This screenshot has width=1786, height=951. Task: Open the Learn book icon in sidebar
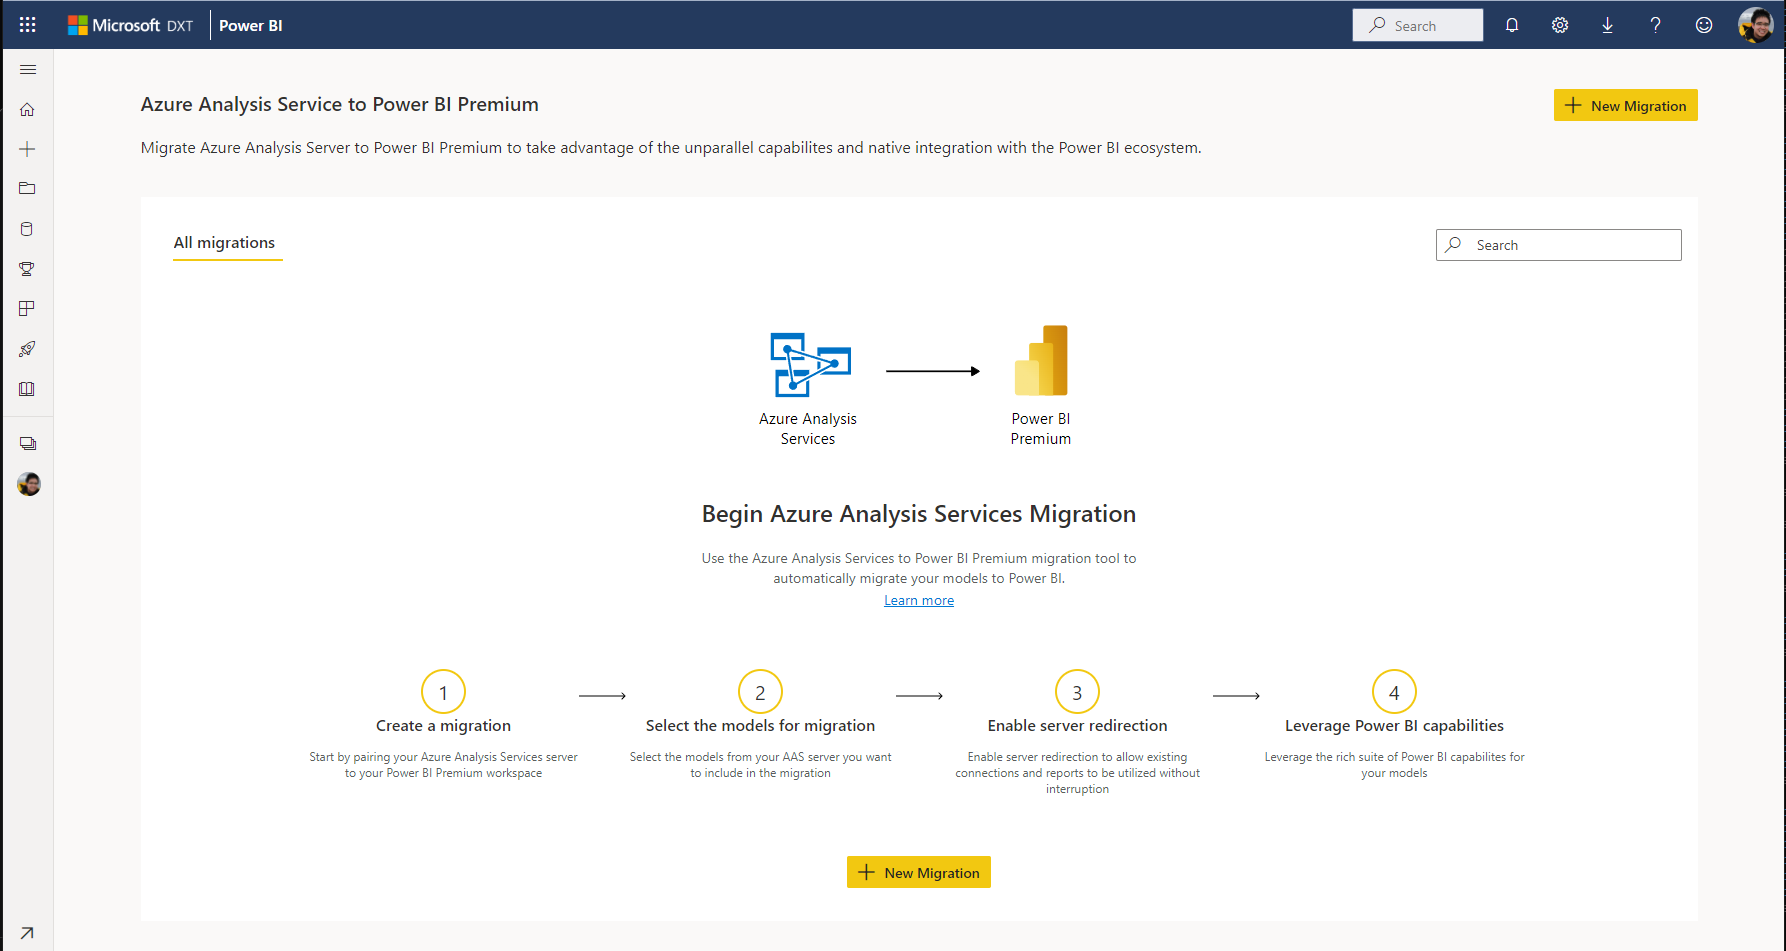point(27,388)
